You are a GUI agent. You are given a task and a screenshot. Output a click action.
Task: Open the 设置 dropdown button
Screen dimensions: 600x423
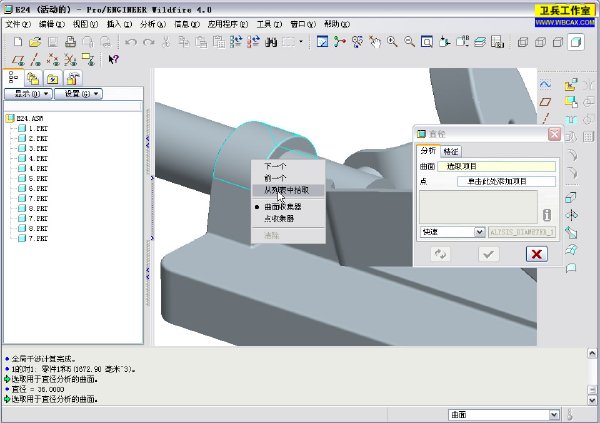coord(78,94)
